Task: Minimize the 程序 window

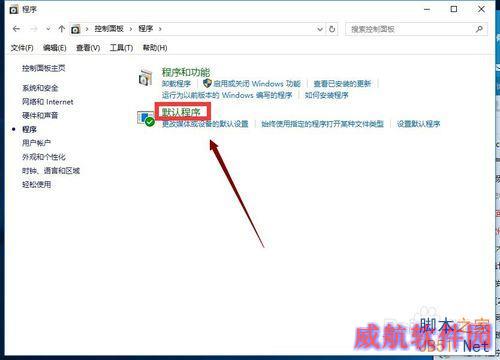Action: coord(427,10)
